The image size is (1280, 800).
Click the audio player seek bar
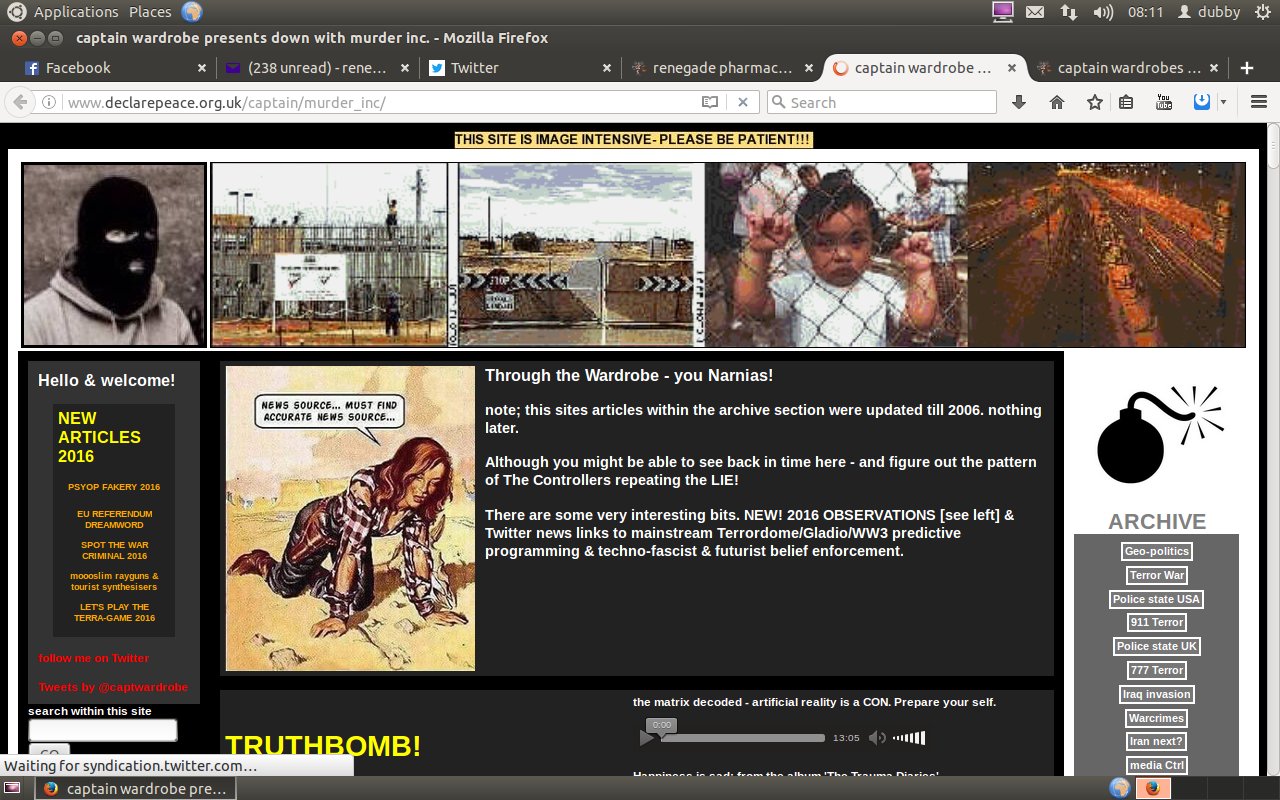coord(743,738)
